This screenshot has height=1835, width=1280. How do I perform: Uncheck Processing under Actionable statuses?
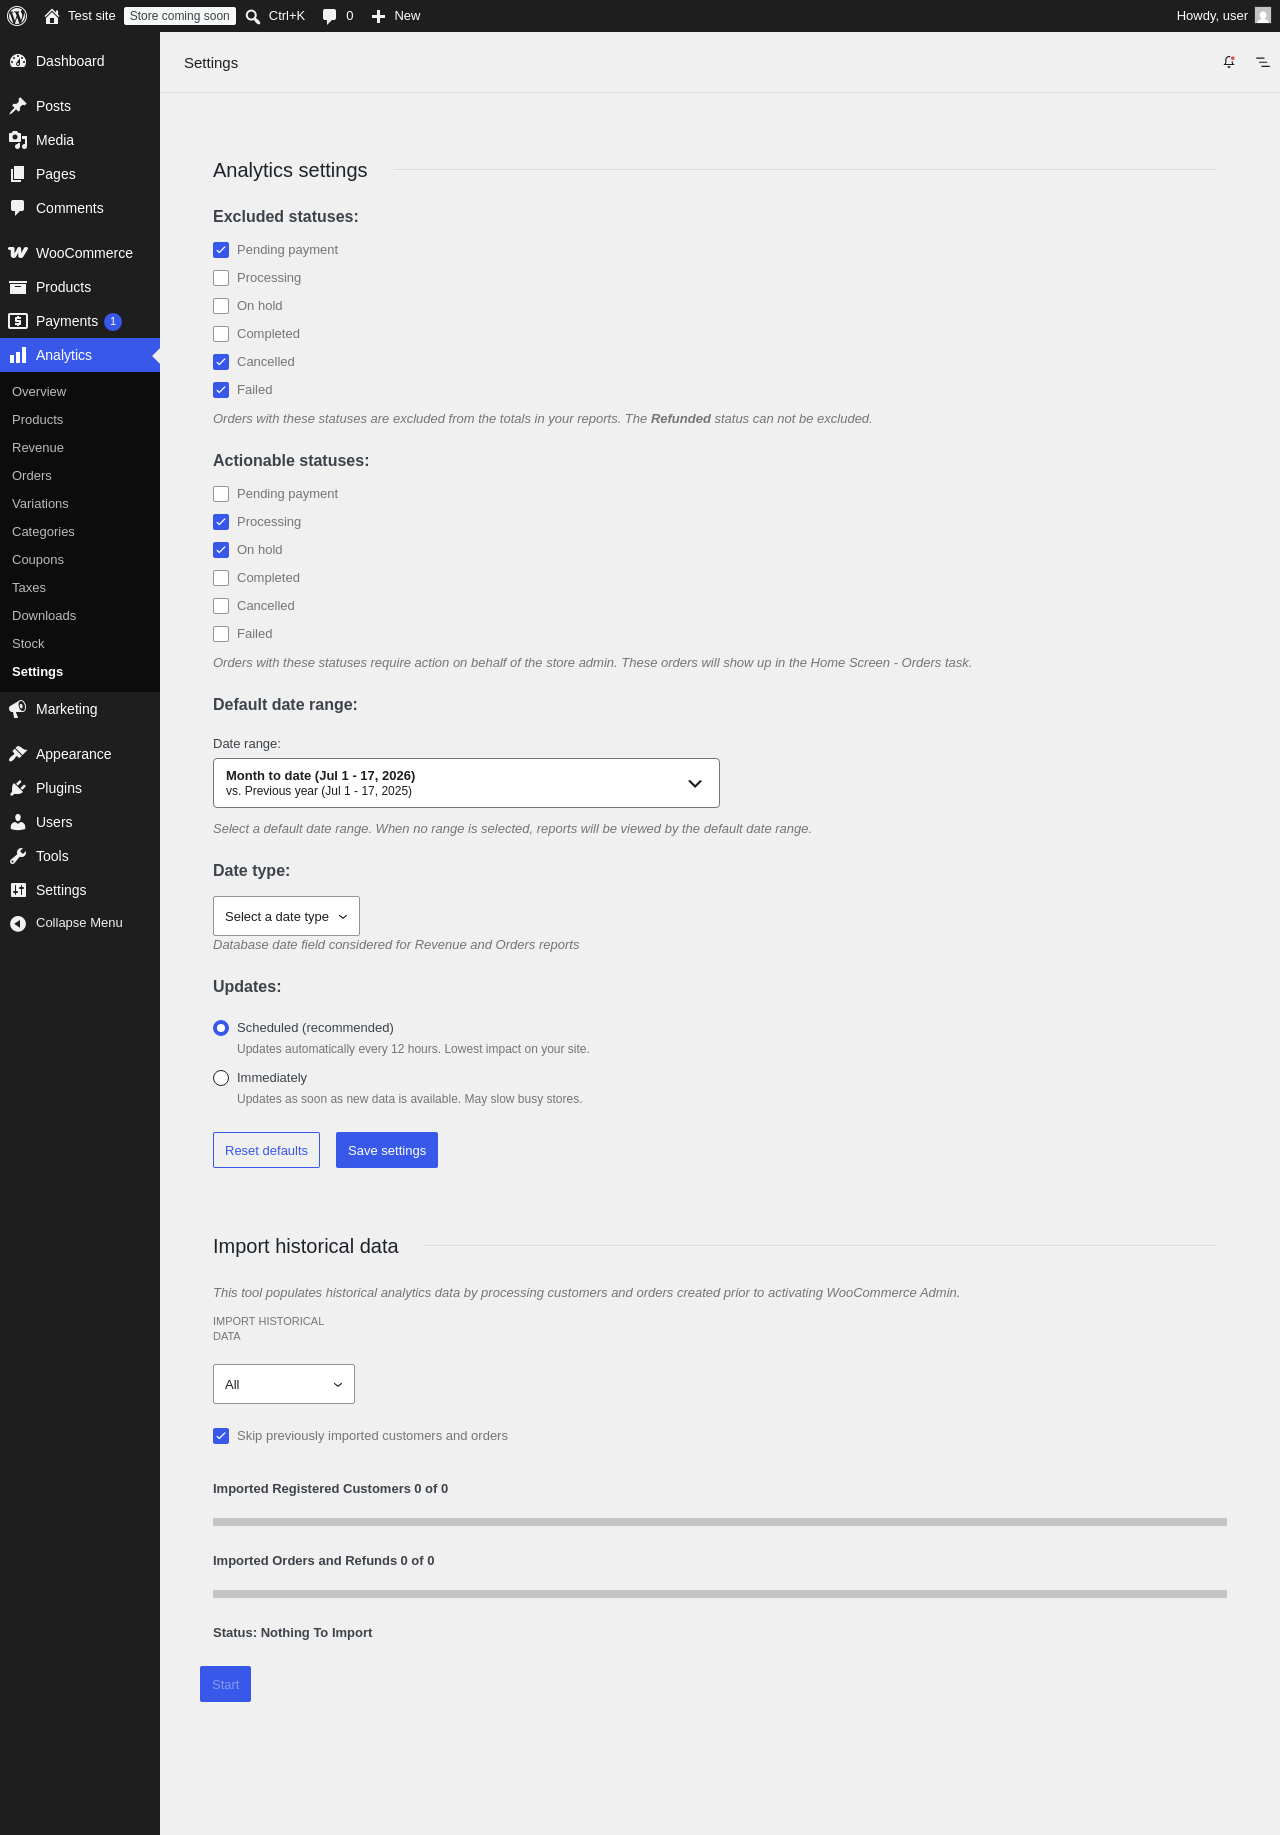221,522
